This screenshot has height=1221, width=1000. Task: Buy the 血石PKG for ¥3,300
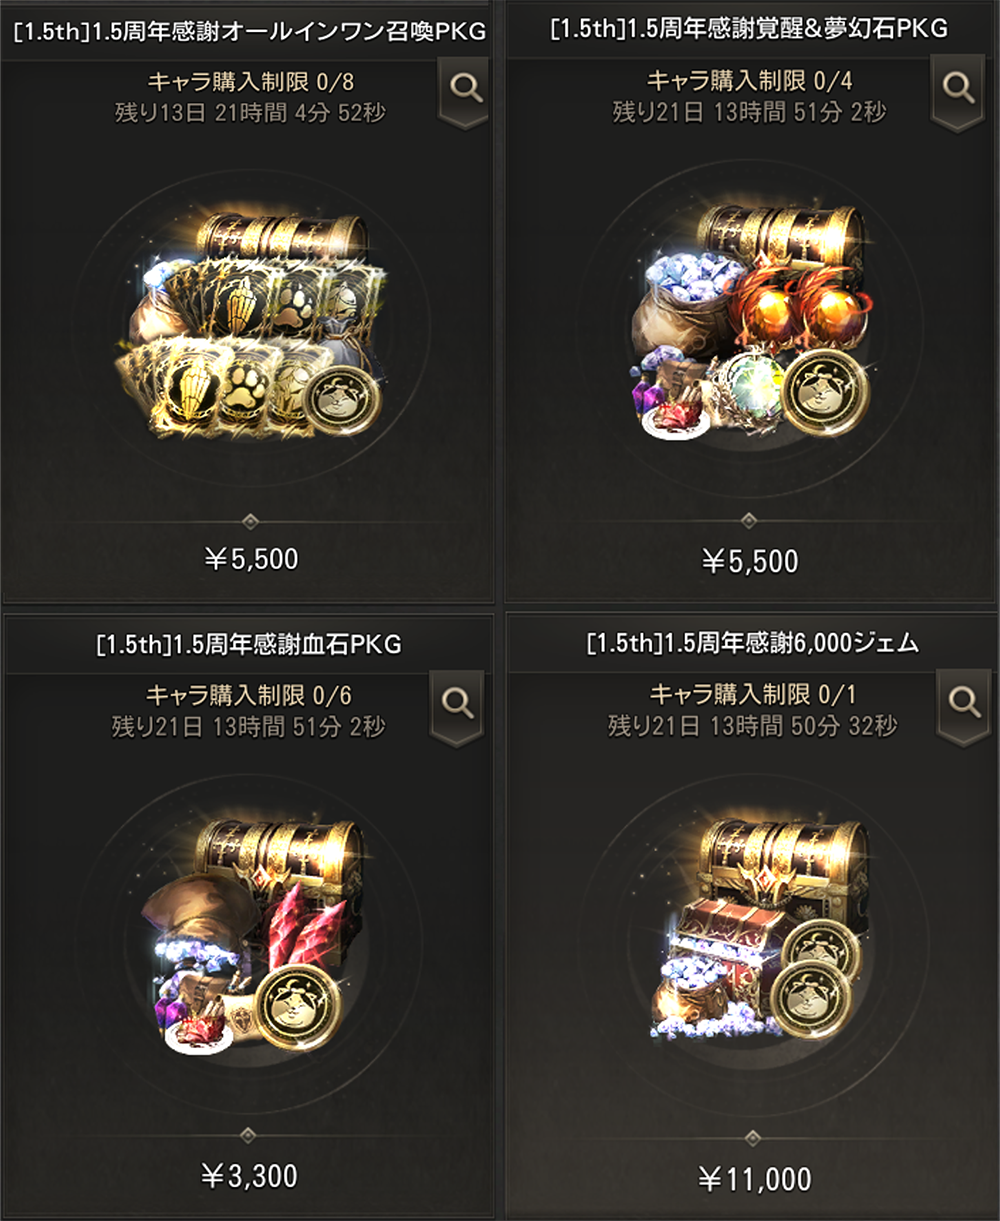[x=250, y=1175]
